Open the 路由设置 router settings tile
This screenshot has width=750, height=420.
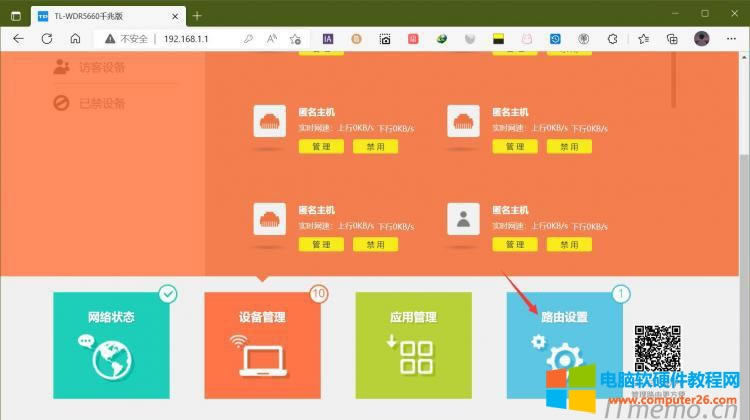(564, 347)
